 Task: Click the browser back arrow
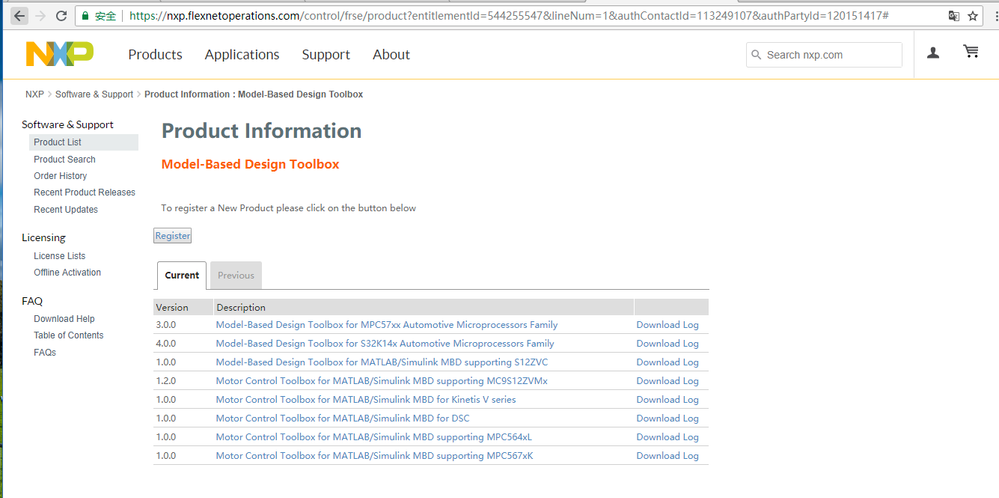(20, 16)
